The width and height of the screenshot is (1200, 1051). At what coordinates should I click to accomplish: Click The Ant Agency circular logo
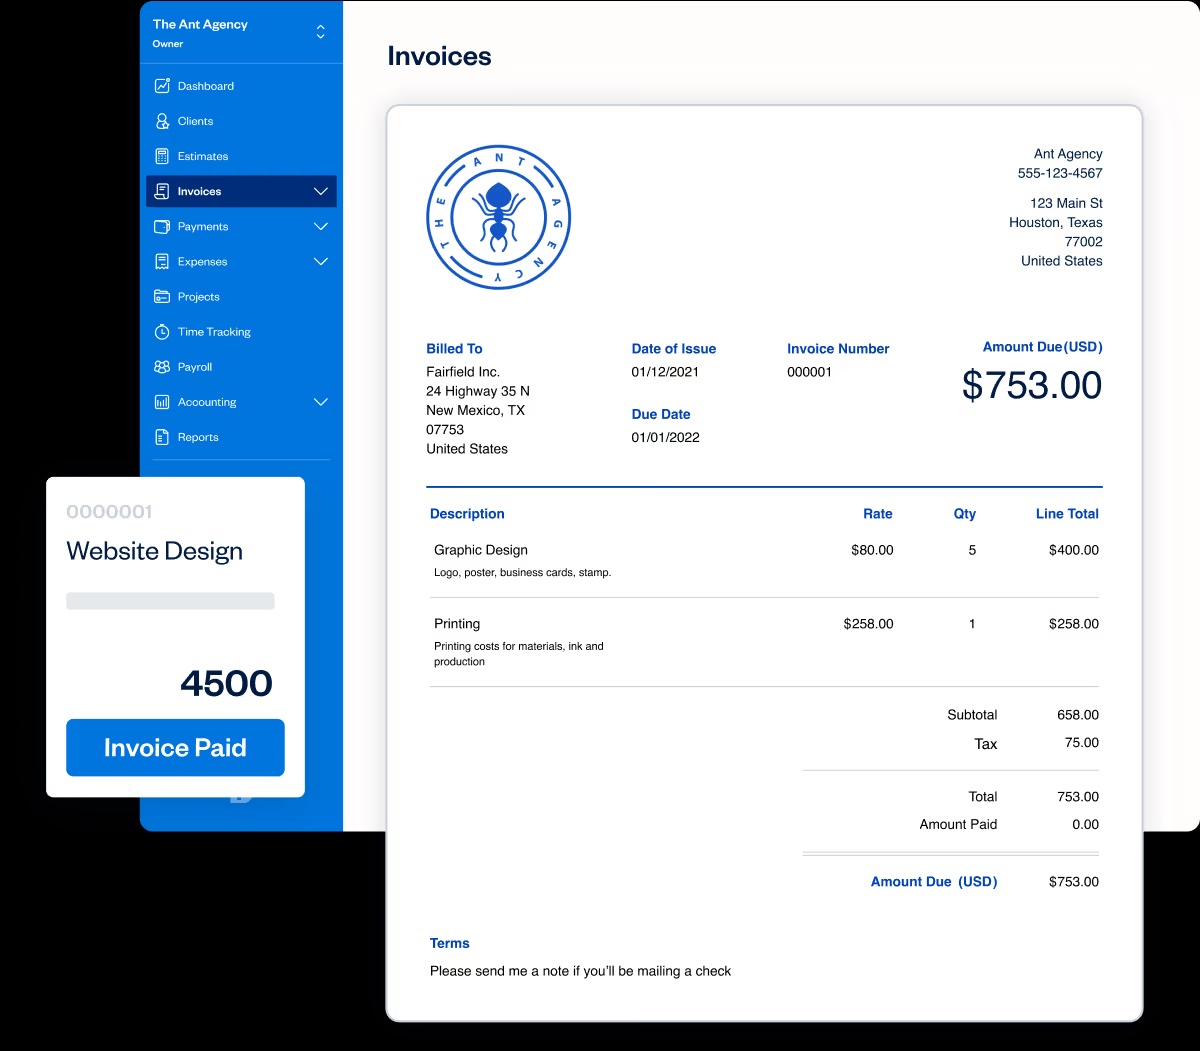click(498, 217)
